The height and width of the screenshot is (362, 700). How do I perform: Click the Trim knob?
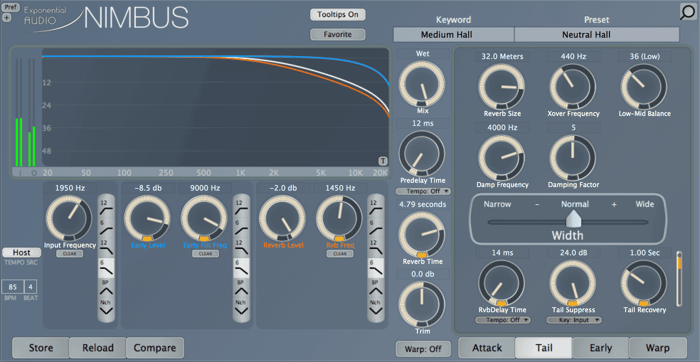(421, 305)
